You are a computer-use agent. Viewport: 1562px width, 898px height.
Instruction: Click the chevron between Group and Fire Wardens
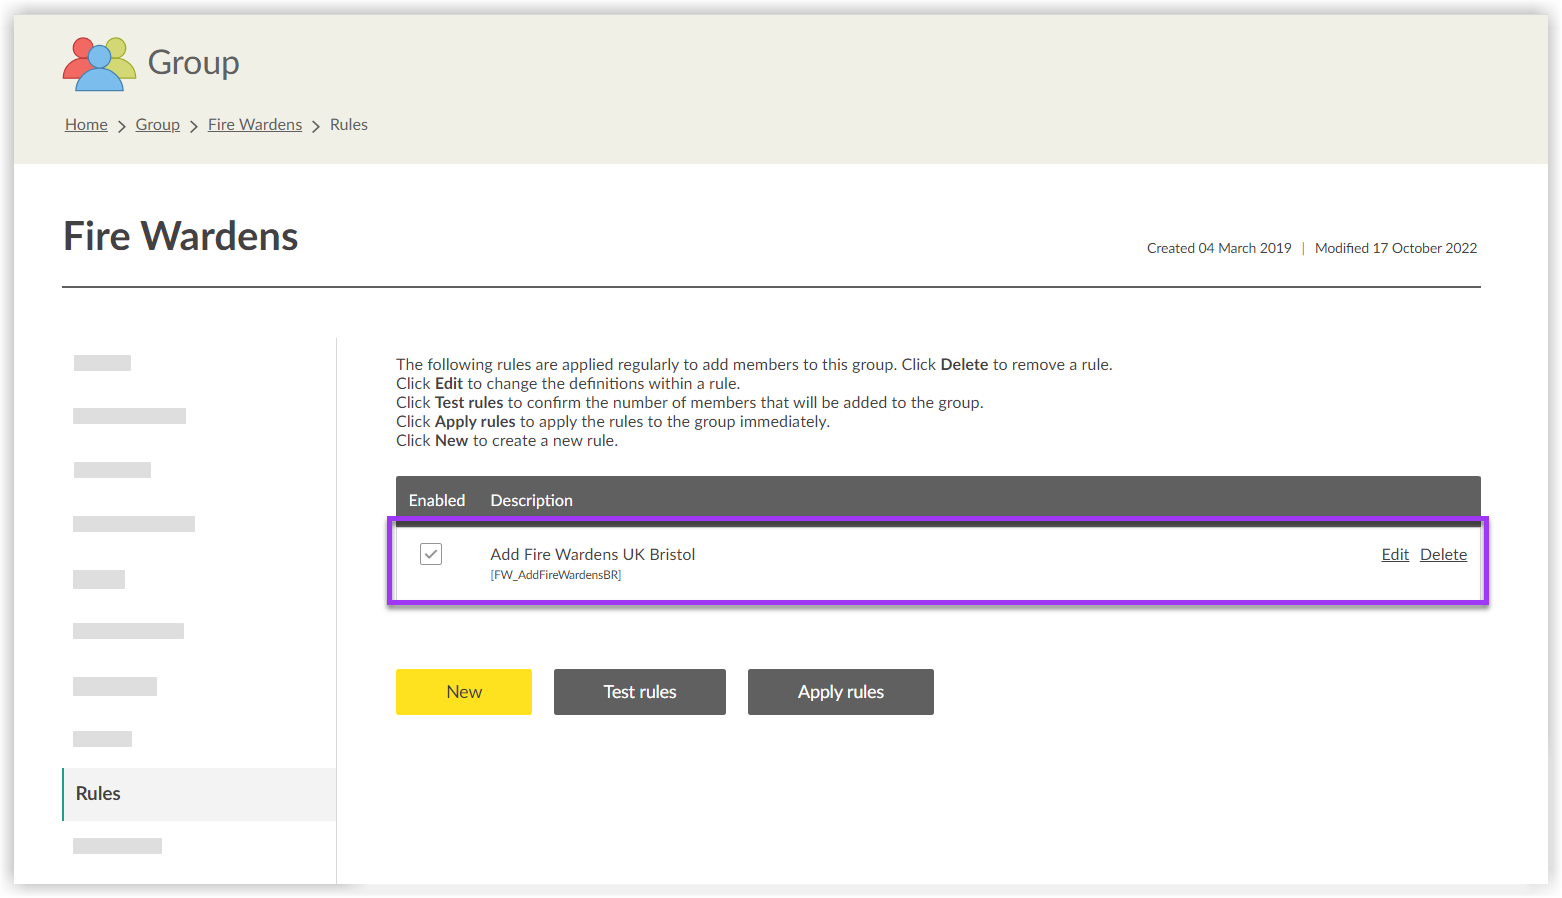pyautogui.click(x=194, y=126)
